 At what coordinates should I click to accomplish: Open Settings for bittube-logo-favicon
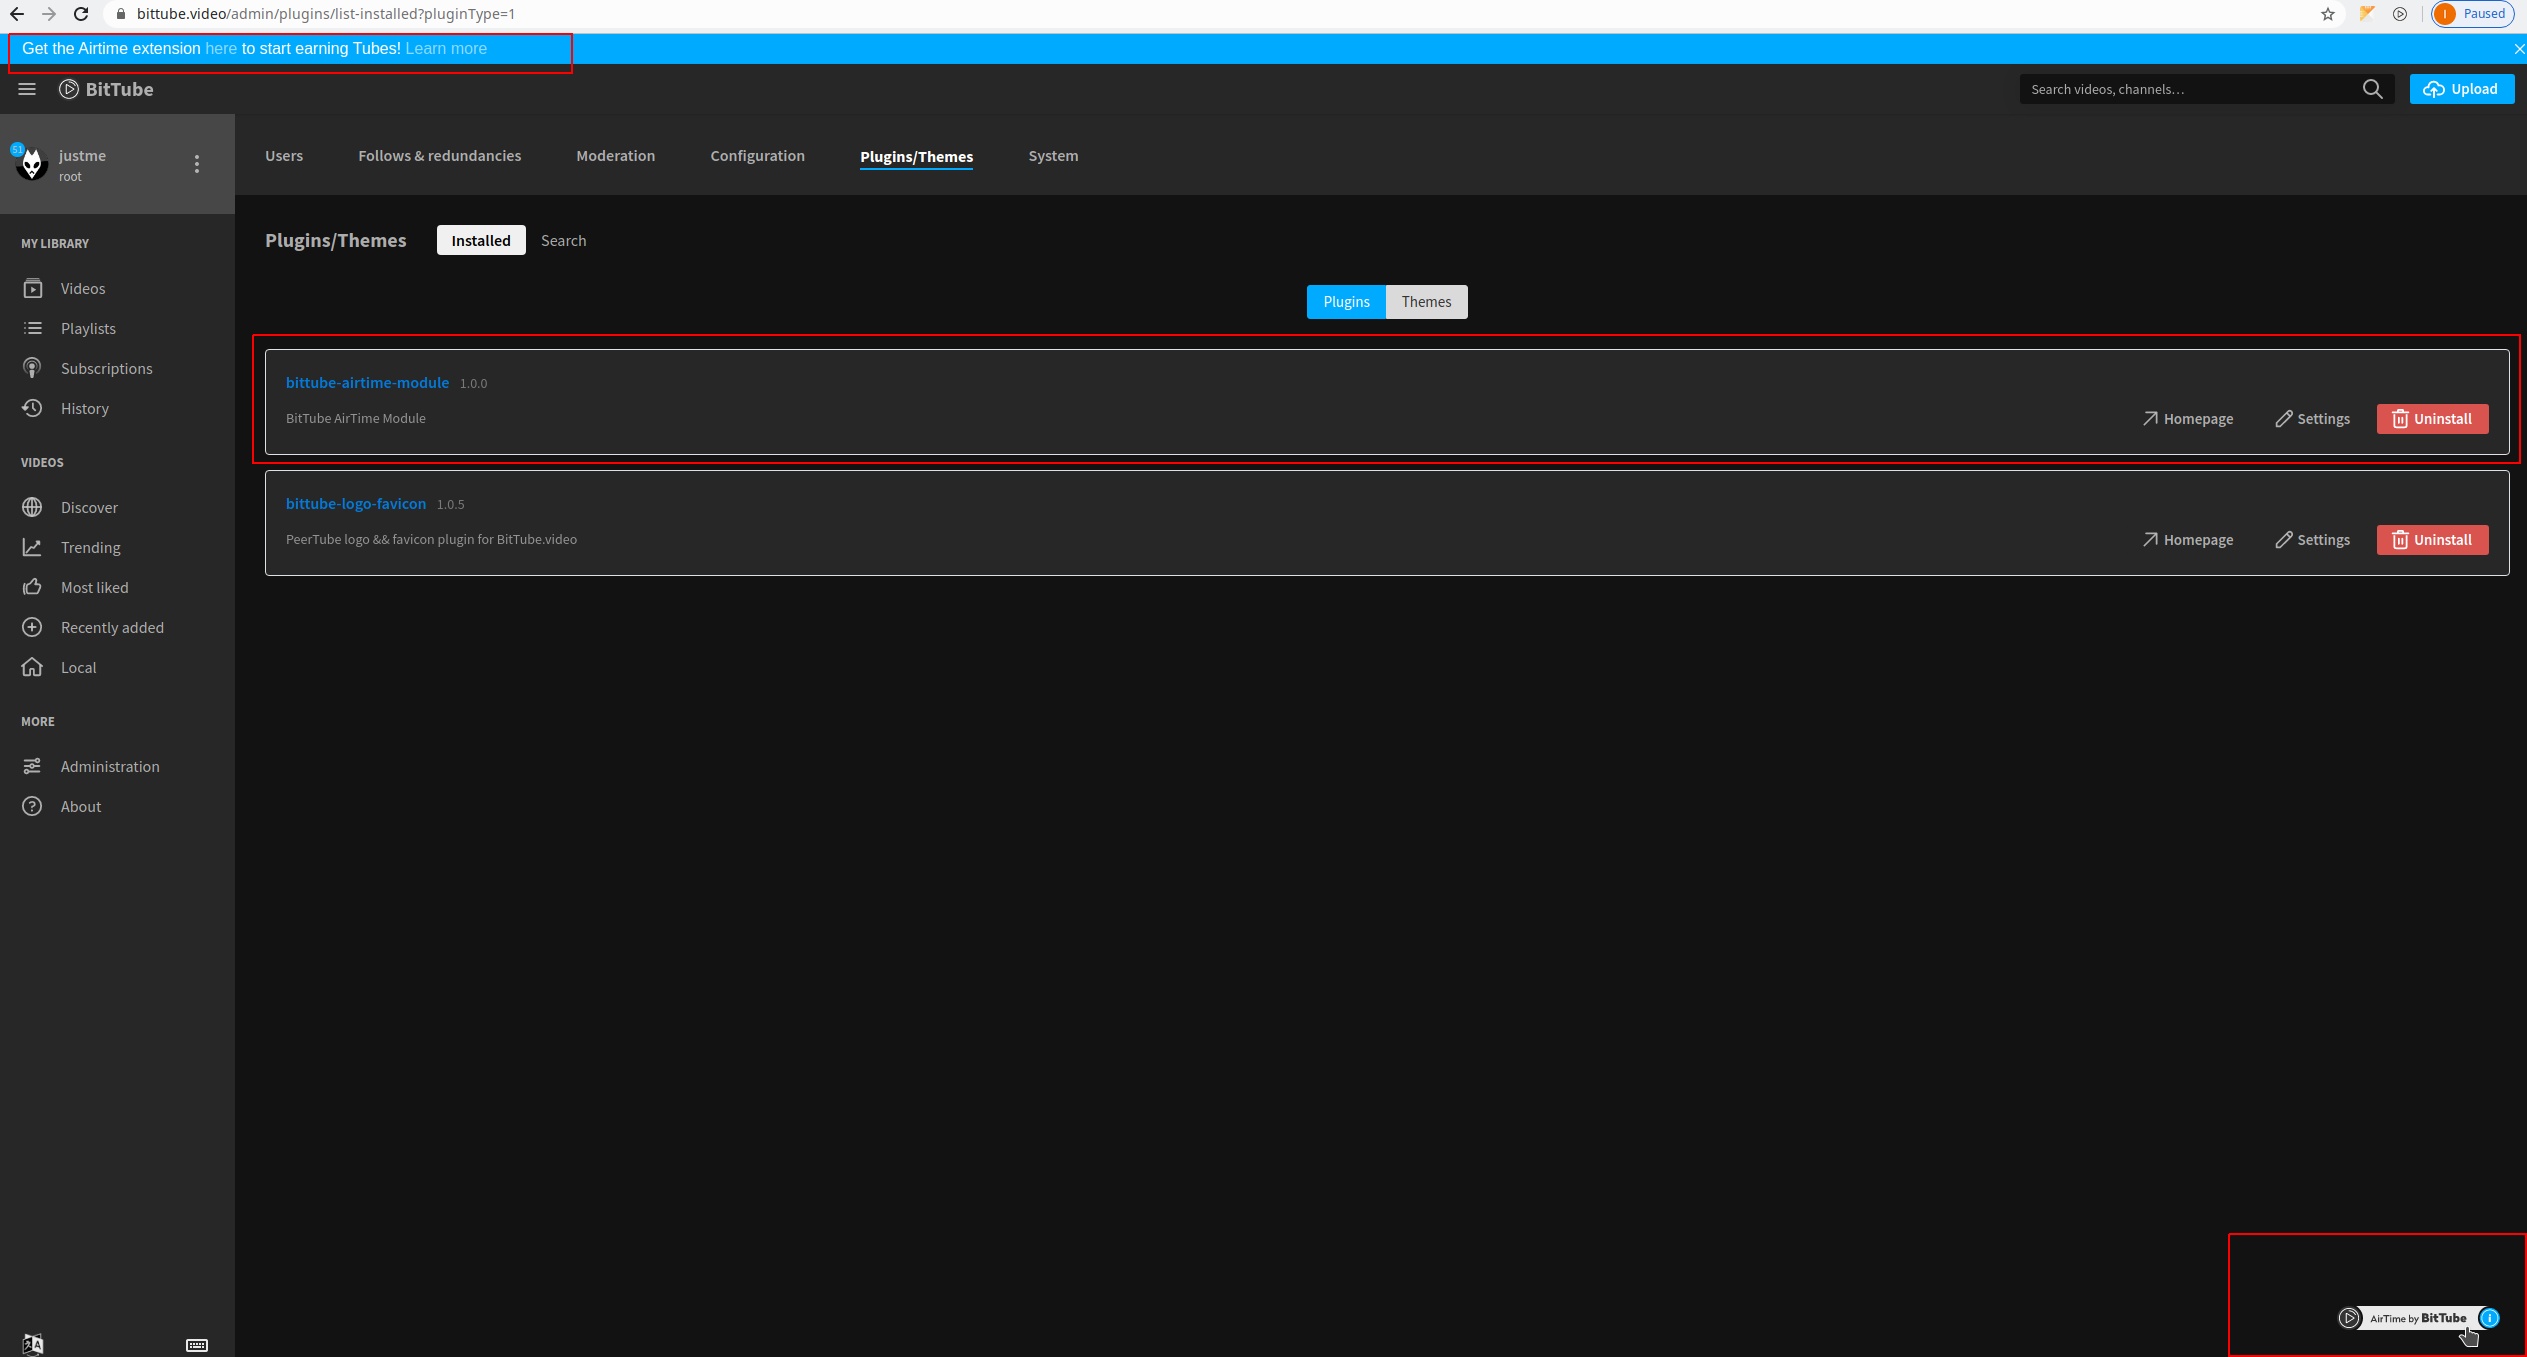tap(2312, 540)
